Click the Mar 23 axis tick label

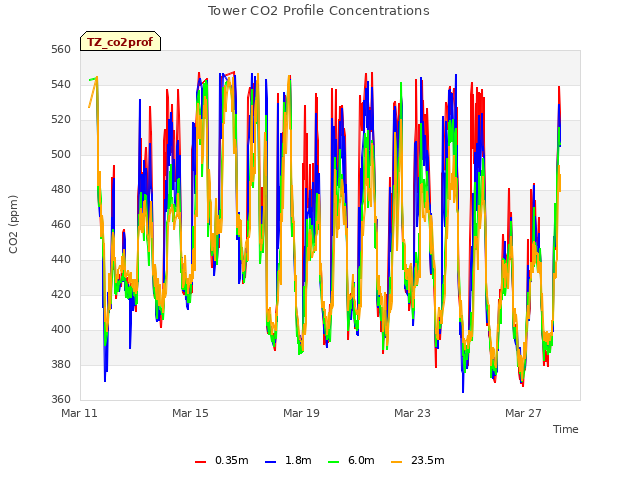[412, 413]
